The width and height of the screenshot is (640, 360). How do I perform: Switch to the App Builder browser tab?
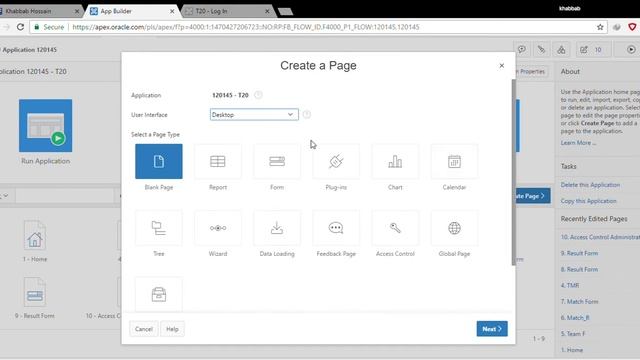131,11
